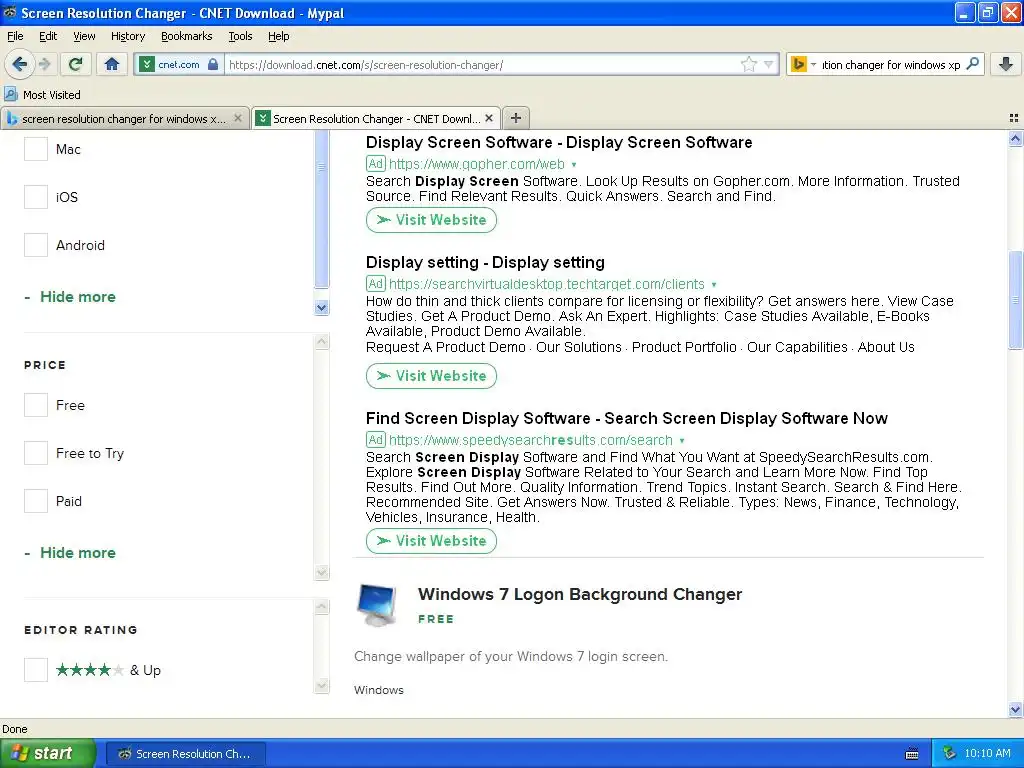
Task: Click Visit Website under Display setting ad
Action: pos(431,376)
